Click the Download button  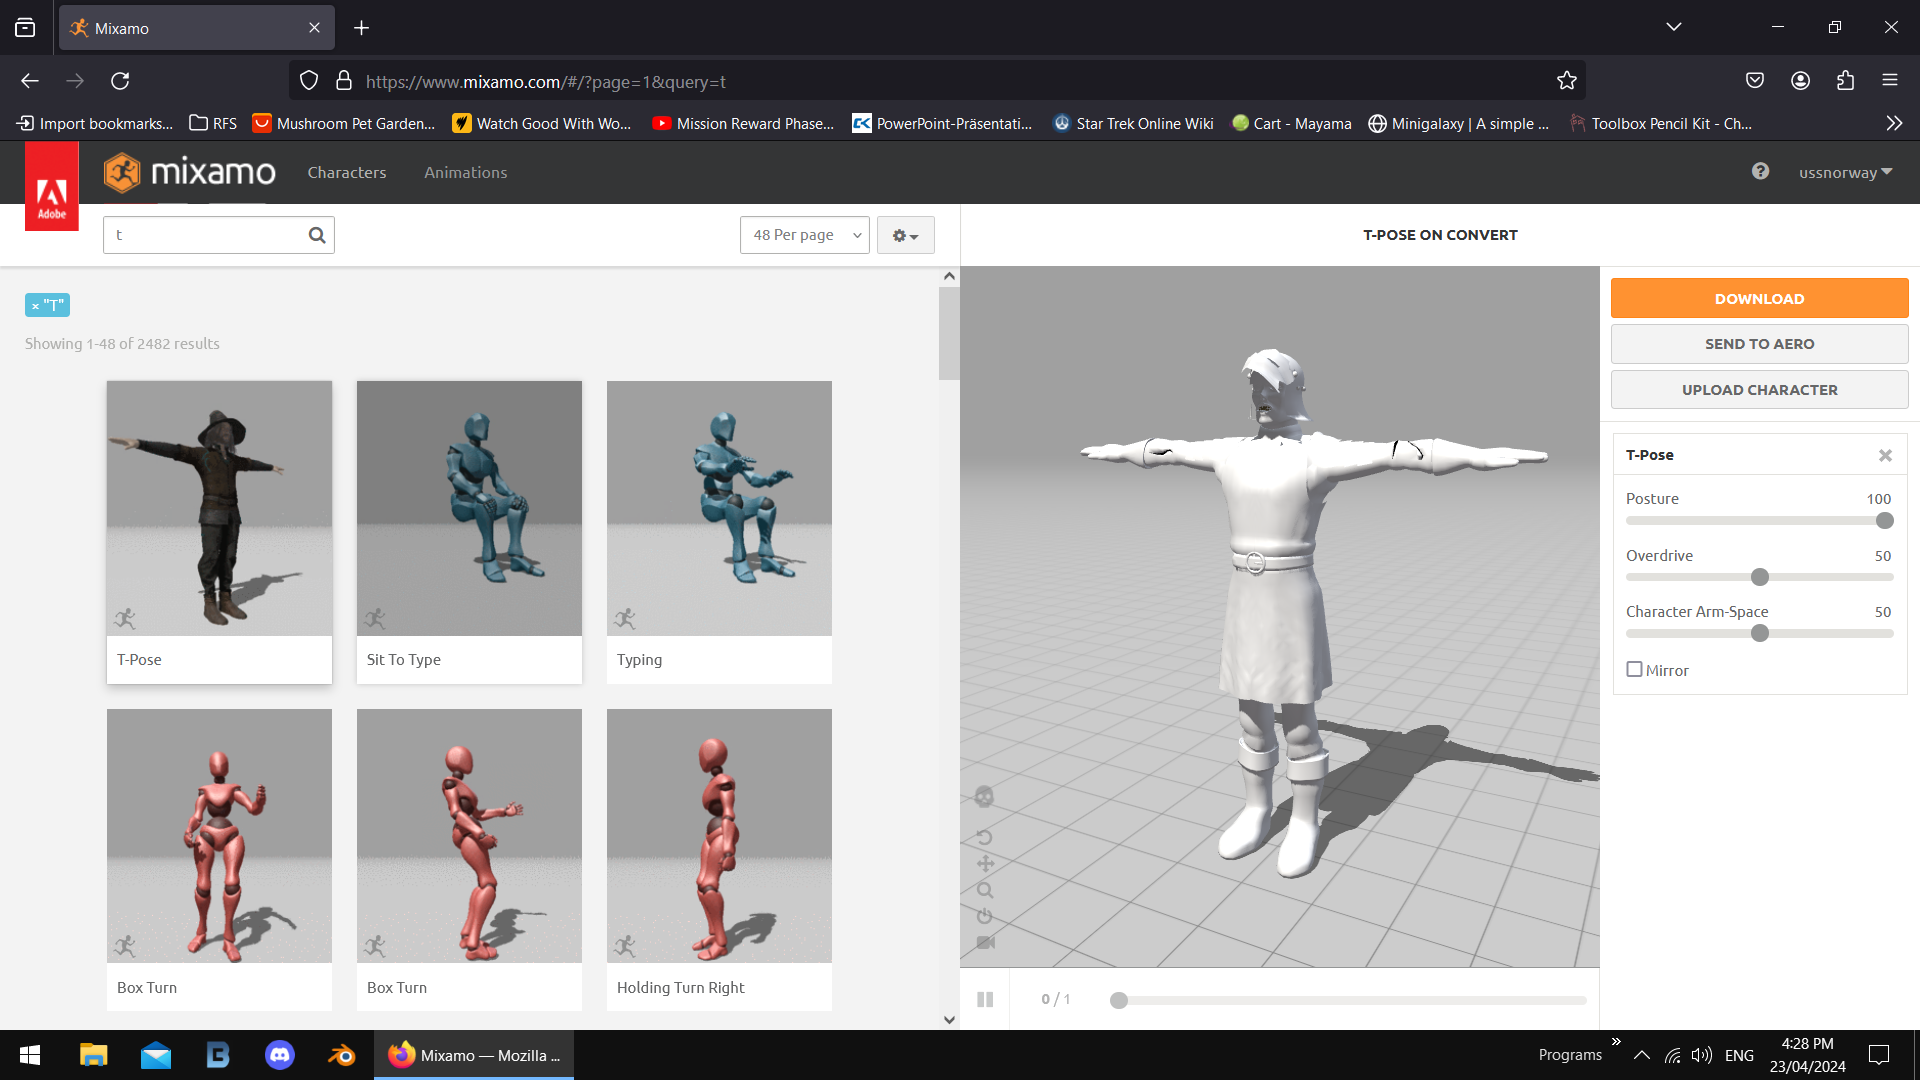1759,298
